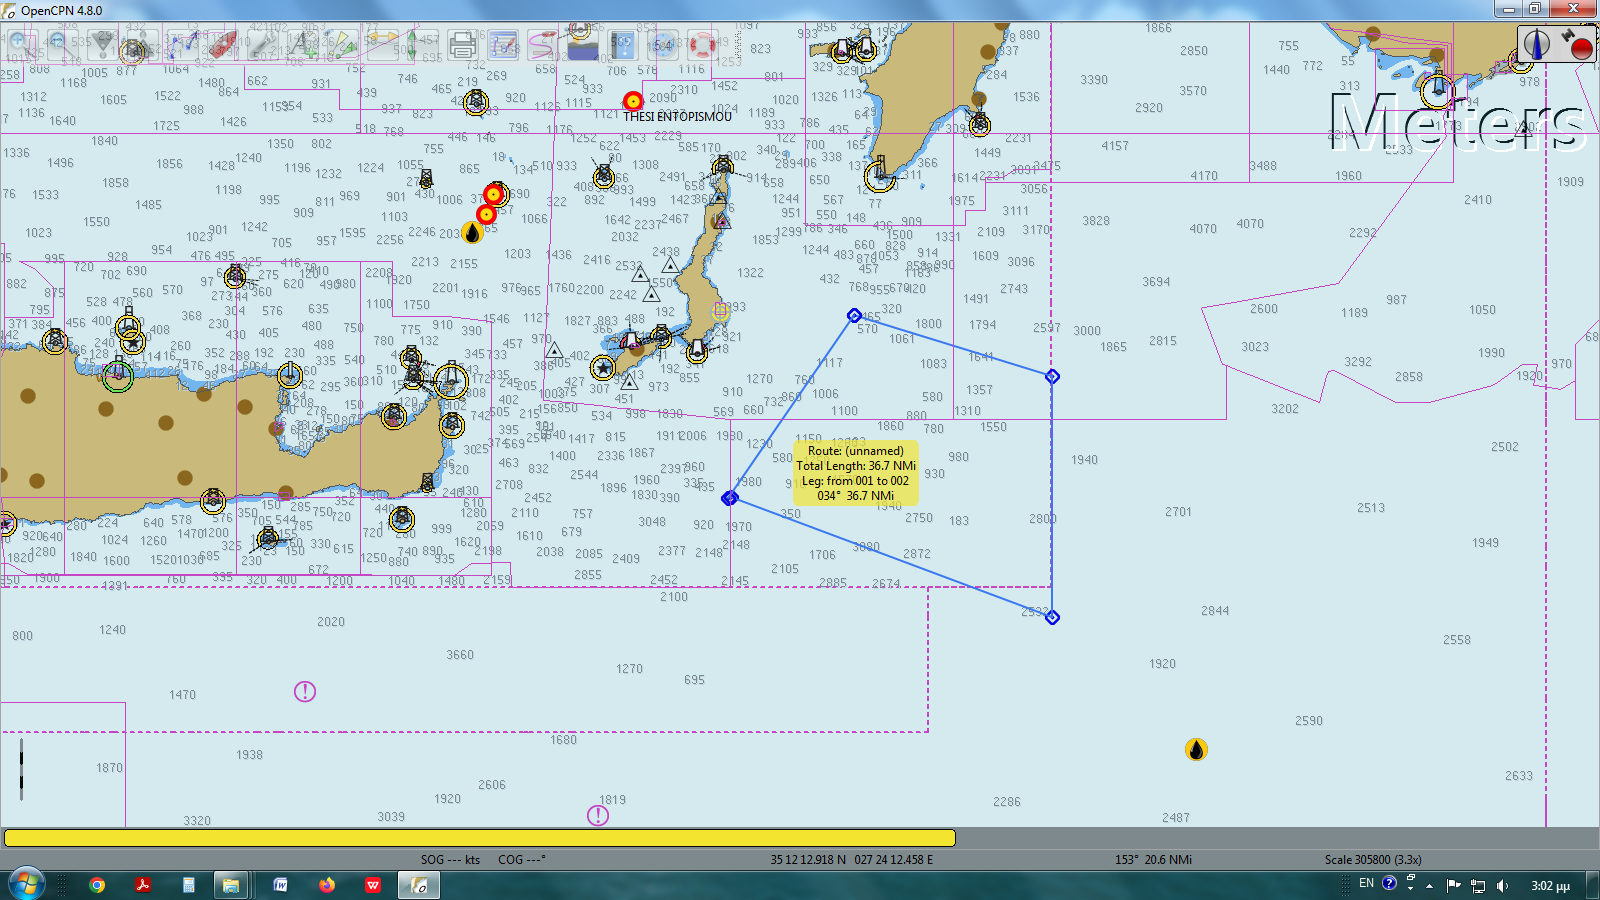Open the EN language selector
Screen dimensions: 1600x900
click(1366, 884)
